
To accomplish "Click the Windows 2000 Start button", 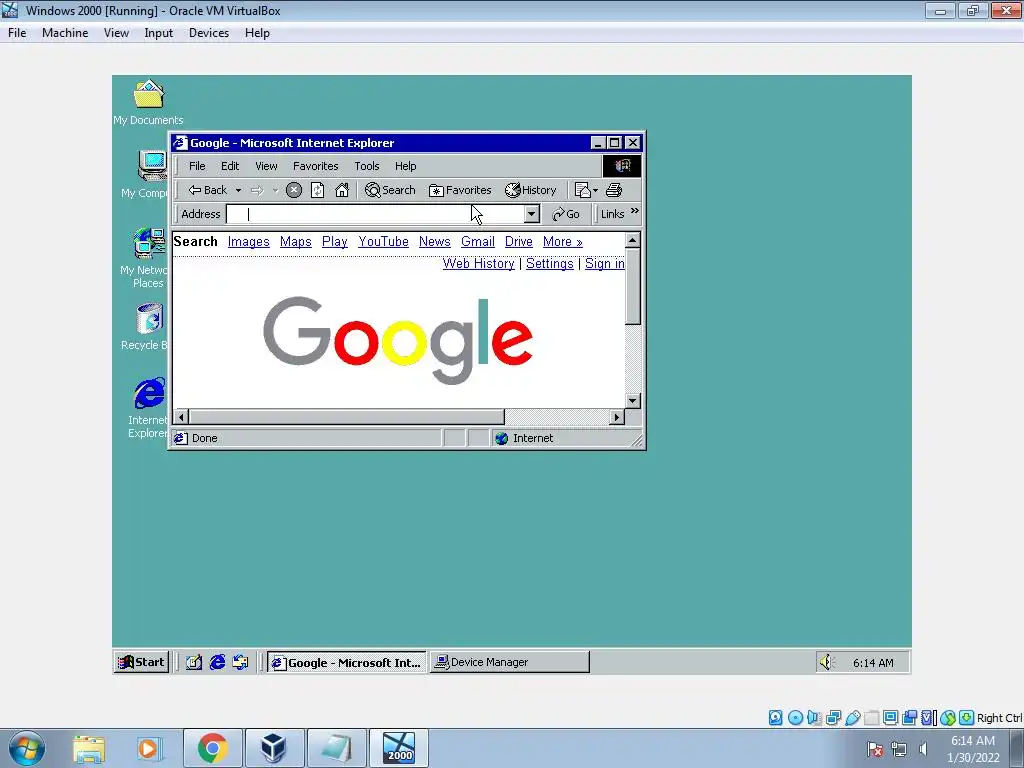I will pos(142,662).
